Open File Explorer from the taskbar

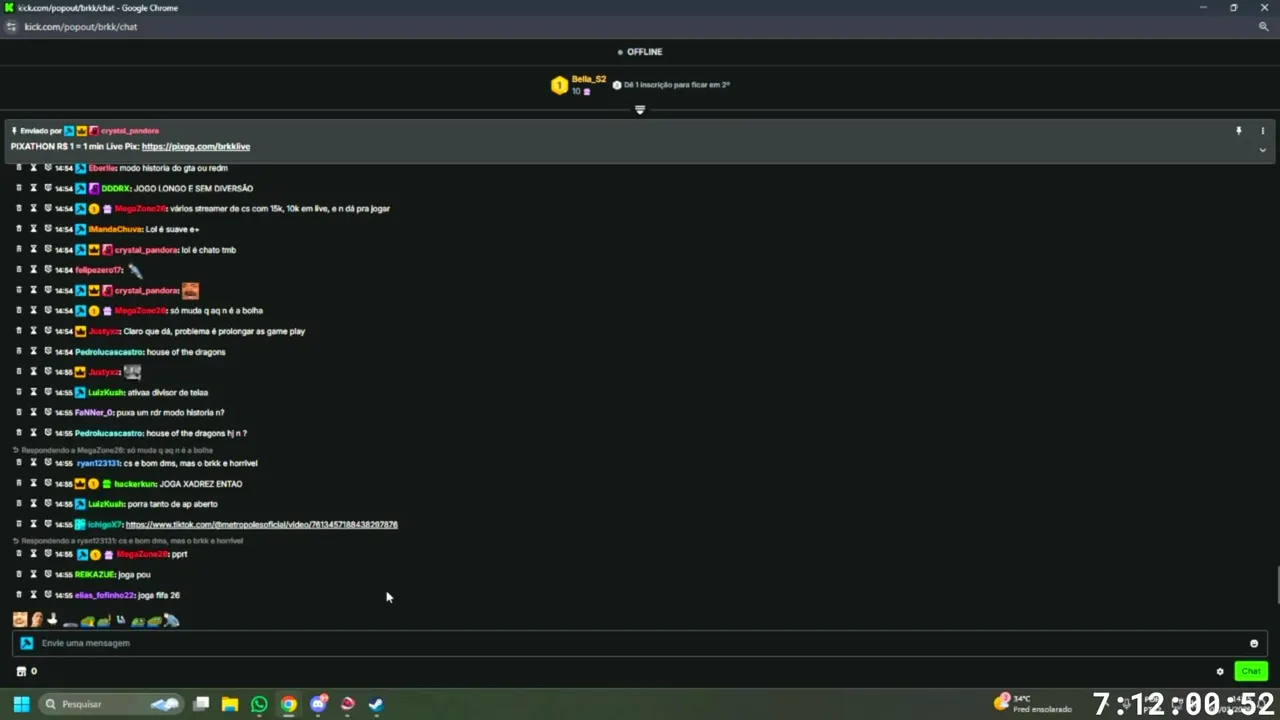coord(230,704)
